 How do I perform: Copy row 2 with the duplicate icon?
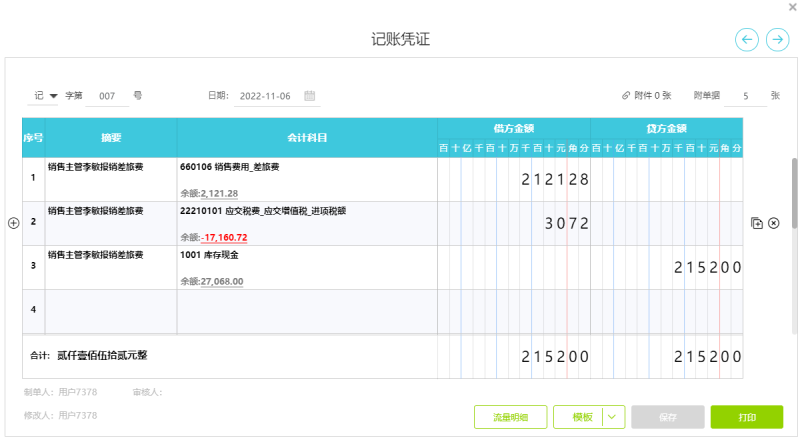tap(756, 223)
